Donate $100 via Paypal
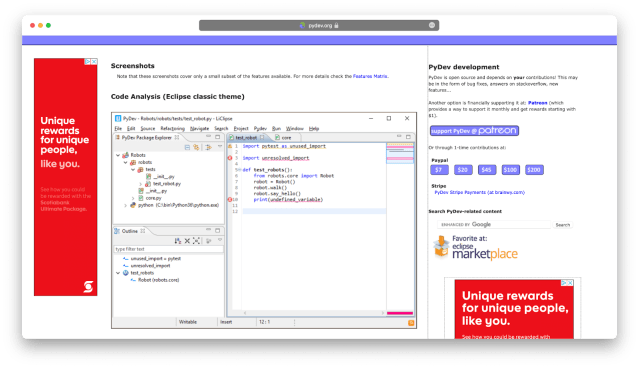The image size is (639, 368). pos(510,170)
